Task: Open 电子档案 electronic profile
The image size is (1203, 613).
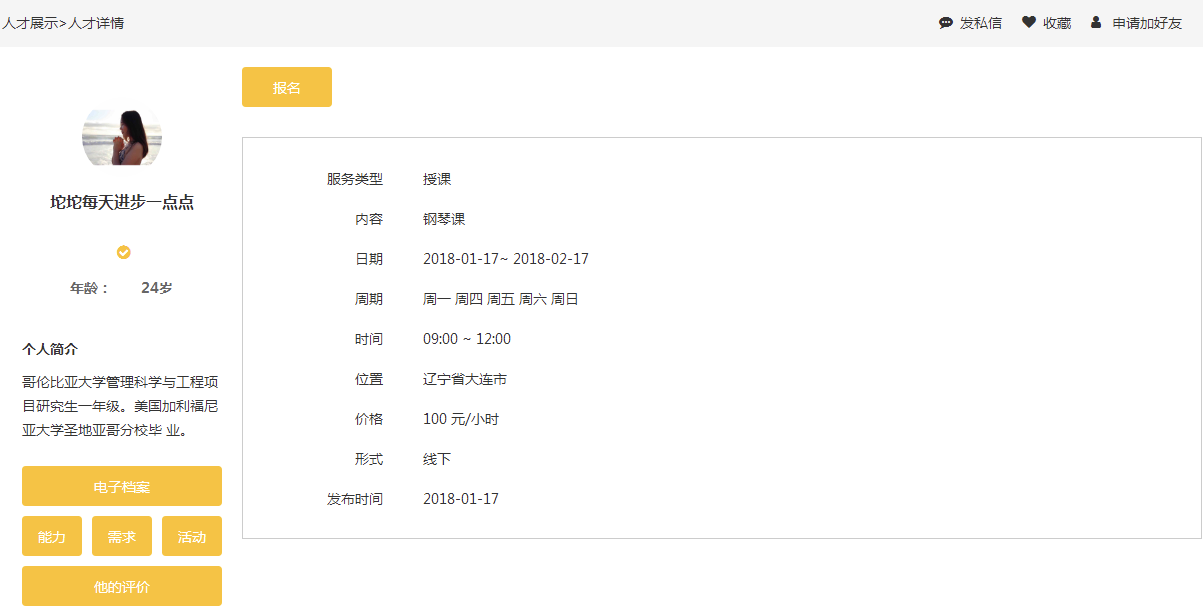Action: pos(122,486)
